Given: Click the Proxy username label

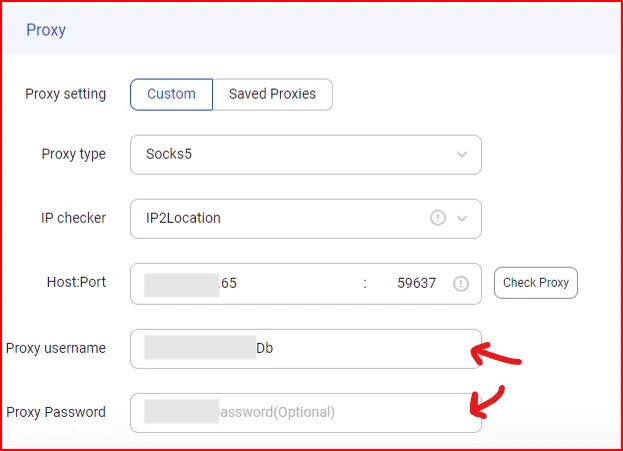Looking at the screenshot, I should point(56,348).
